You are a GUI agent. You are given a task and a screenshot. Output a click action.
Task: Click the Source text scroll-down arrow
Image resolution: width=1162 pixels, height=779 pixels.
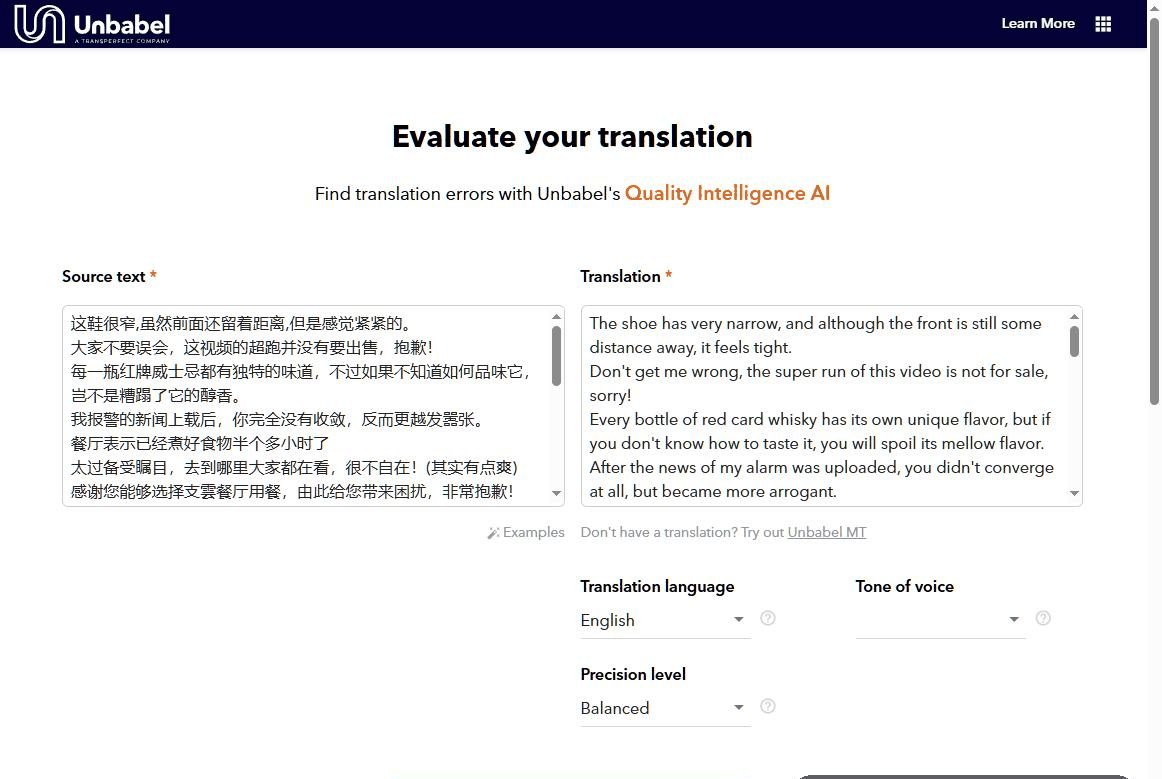[557, 494]
